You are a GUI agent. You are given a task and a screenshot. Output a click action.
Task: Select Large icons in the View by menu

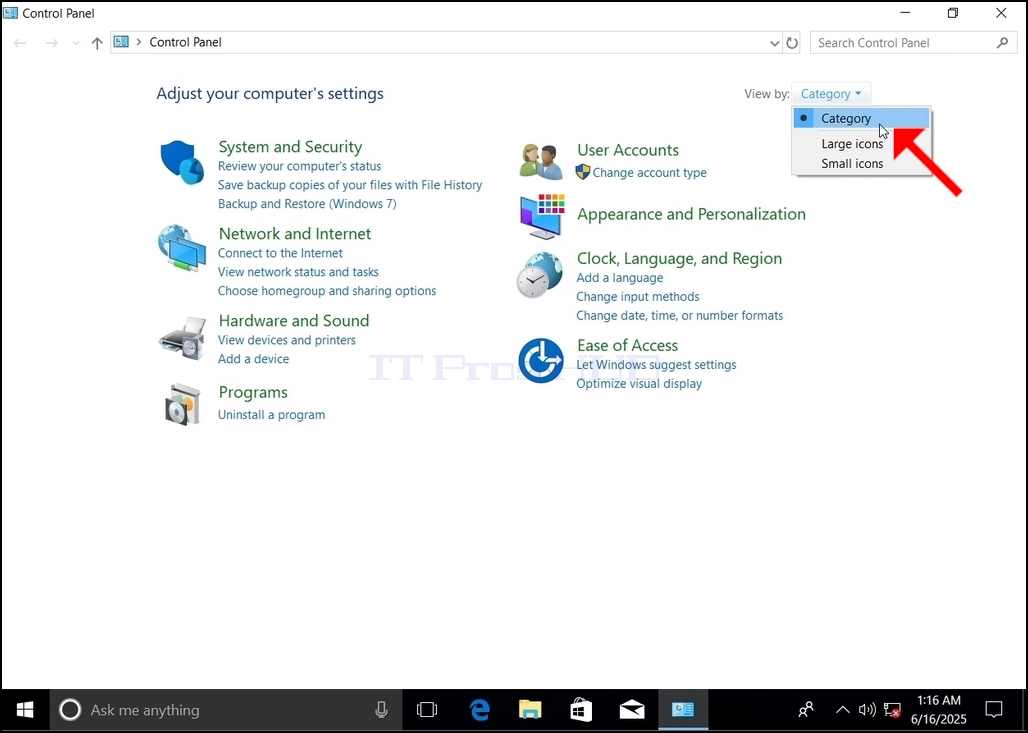[x=852, y=144]
